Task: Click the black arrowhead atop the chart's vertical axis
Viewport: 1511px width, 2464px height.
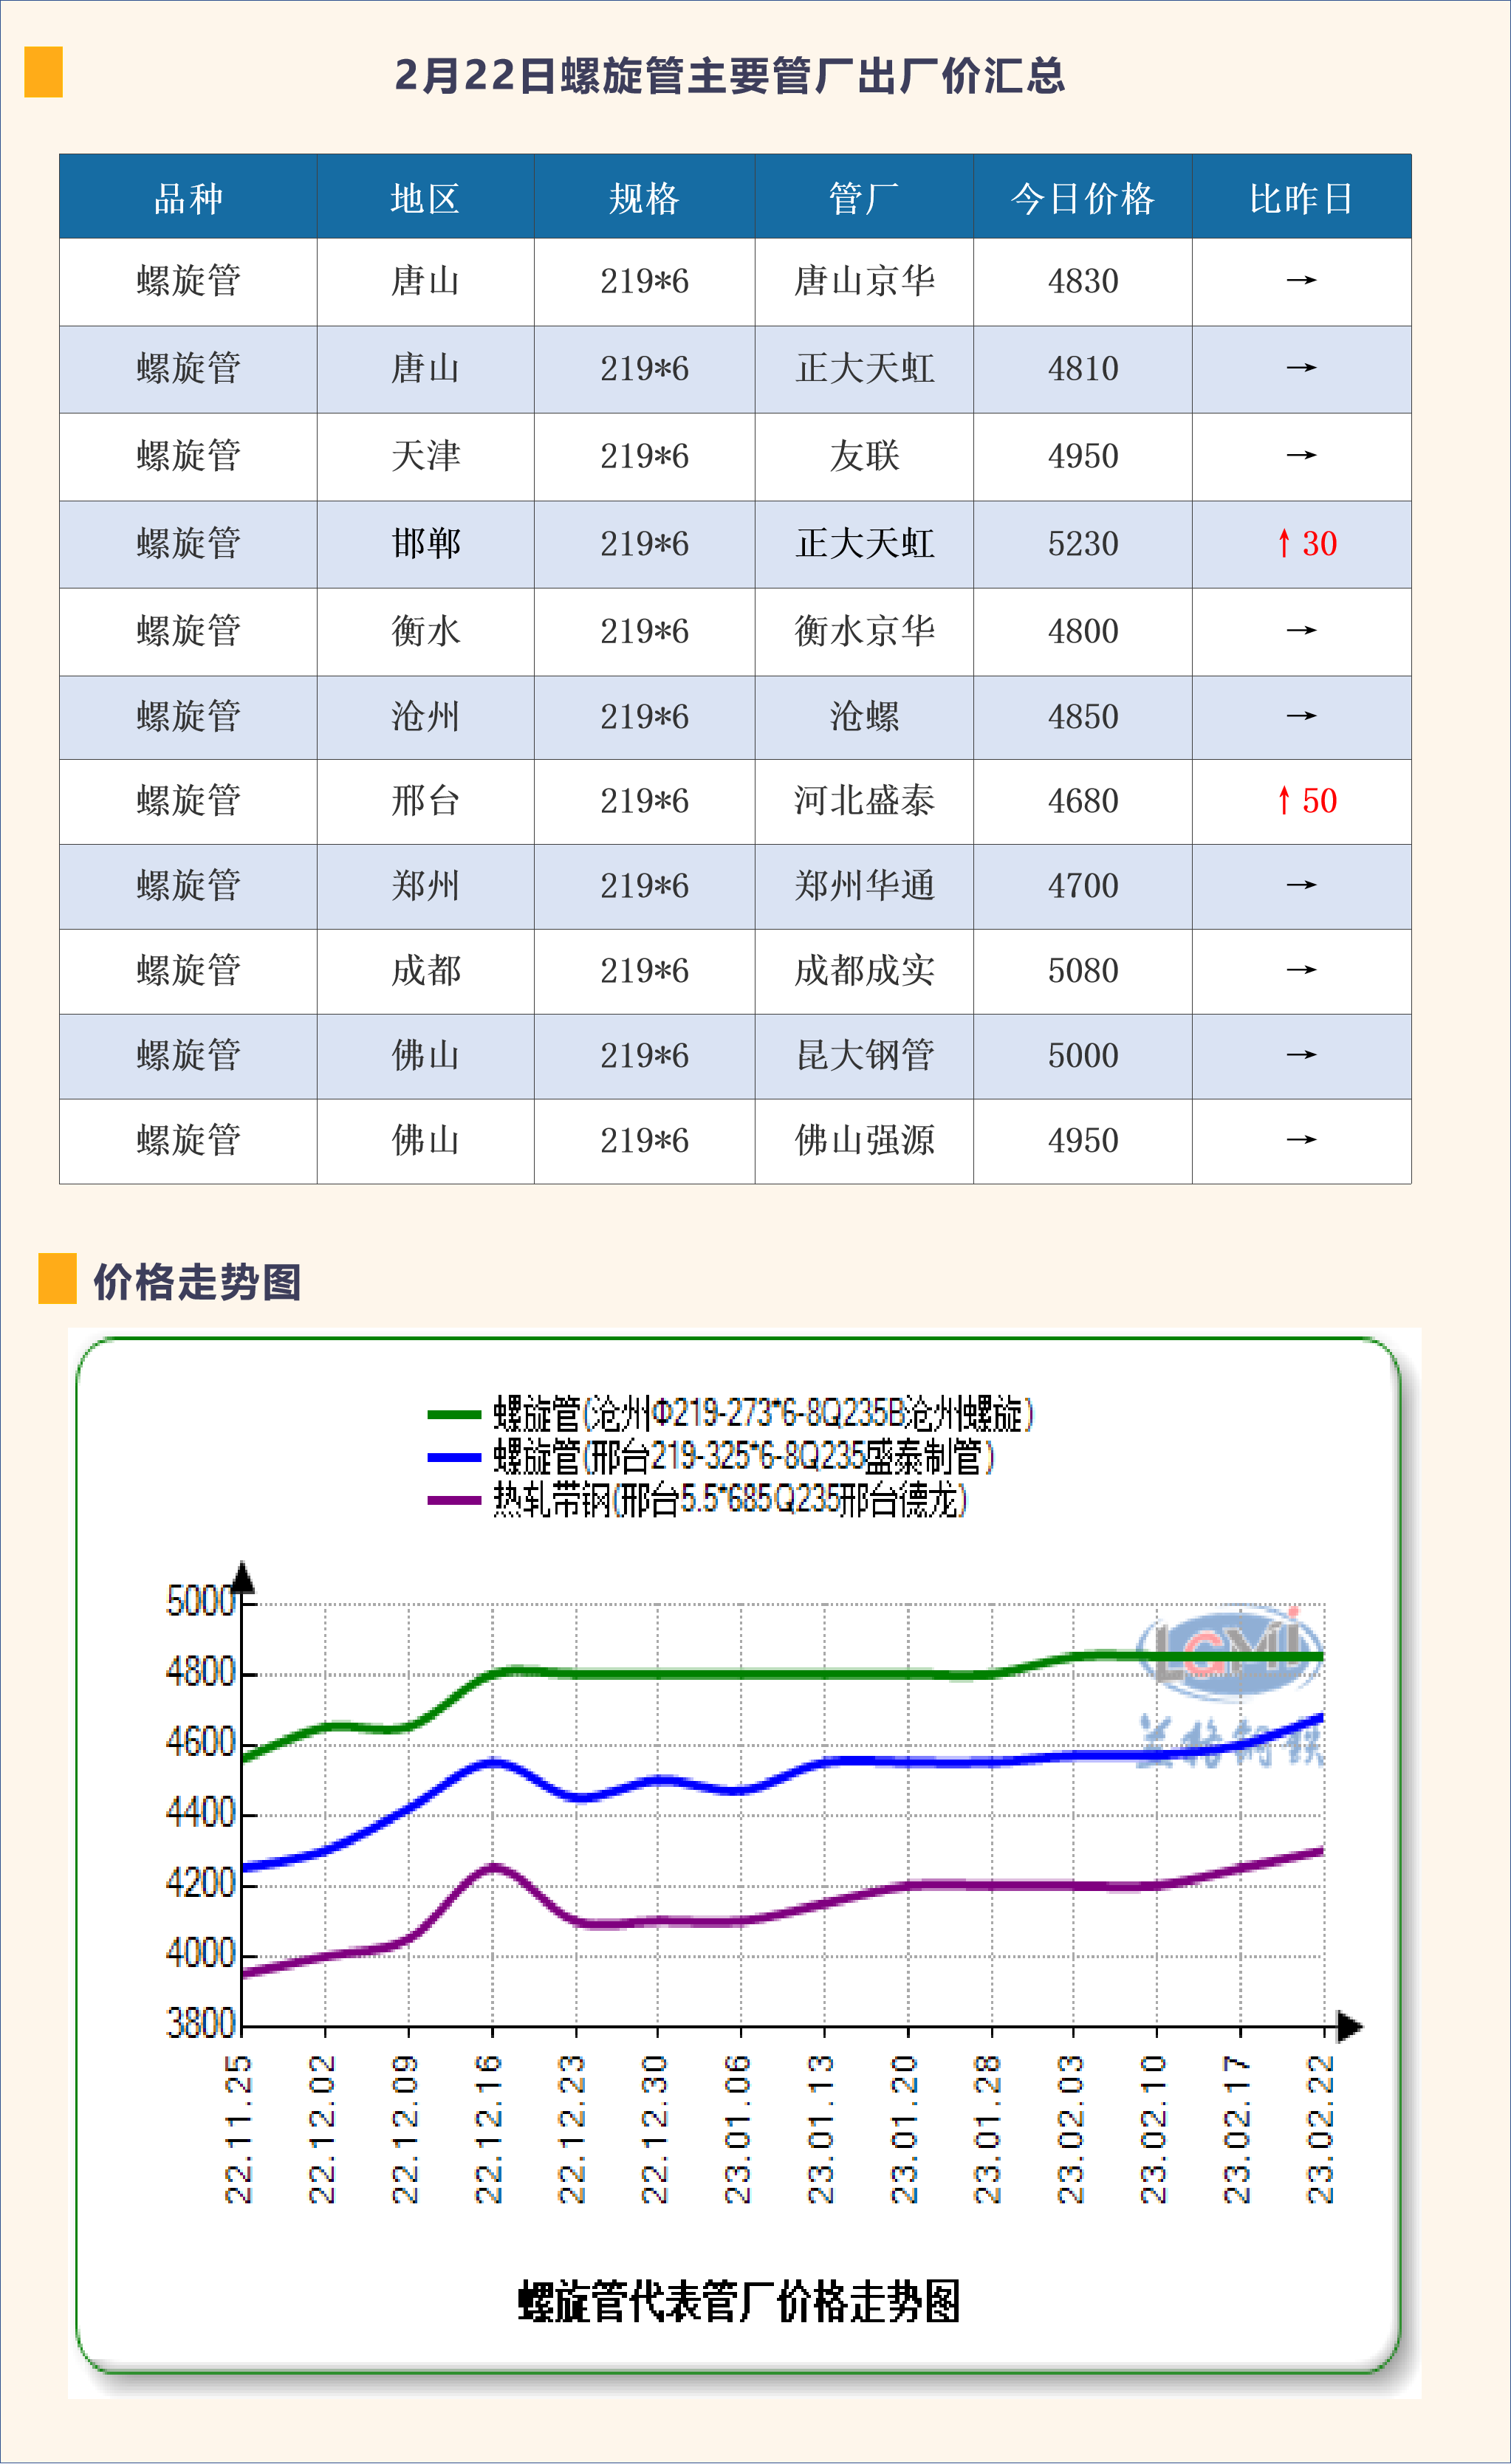Action: coord(243,1577)
